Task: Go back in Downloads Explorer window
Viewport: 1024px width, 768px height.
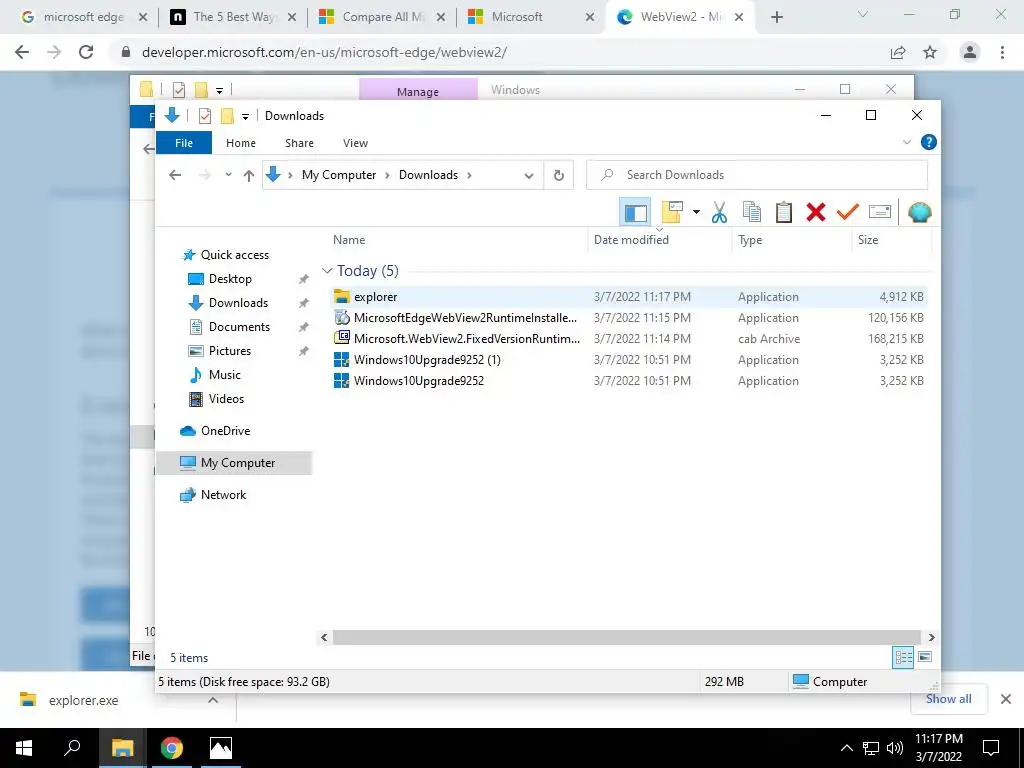Action: tap(175, 175)
